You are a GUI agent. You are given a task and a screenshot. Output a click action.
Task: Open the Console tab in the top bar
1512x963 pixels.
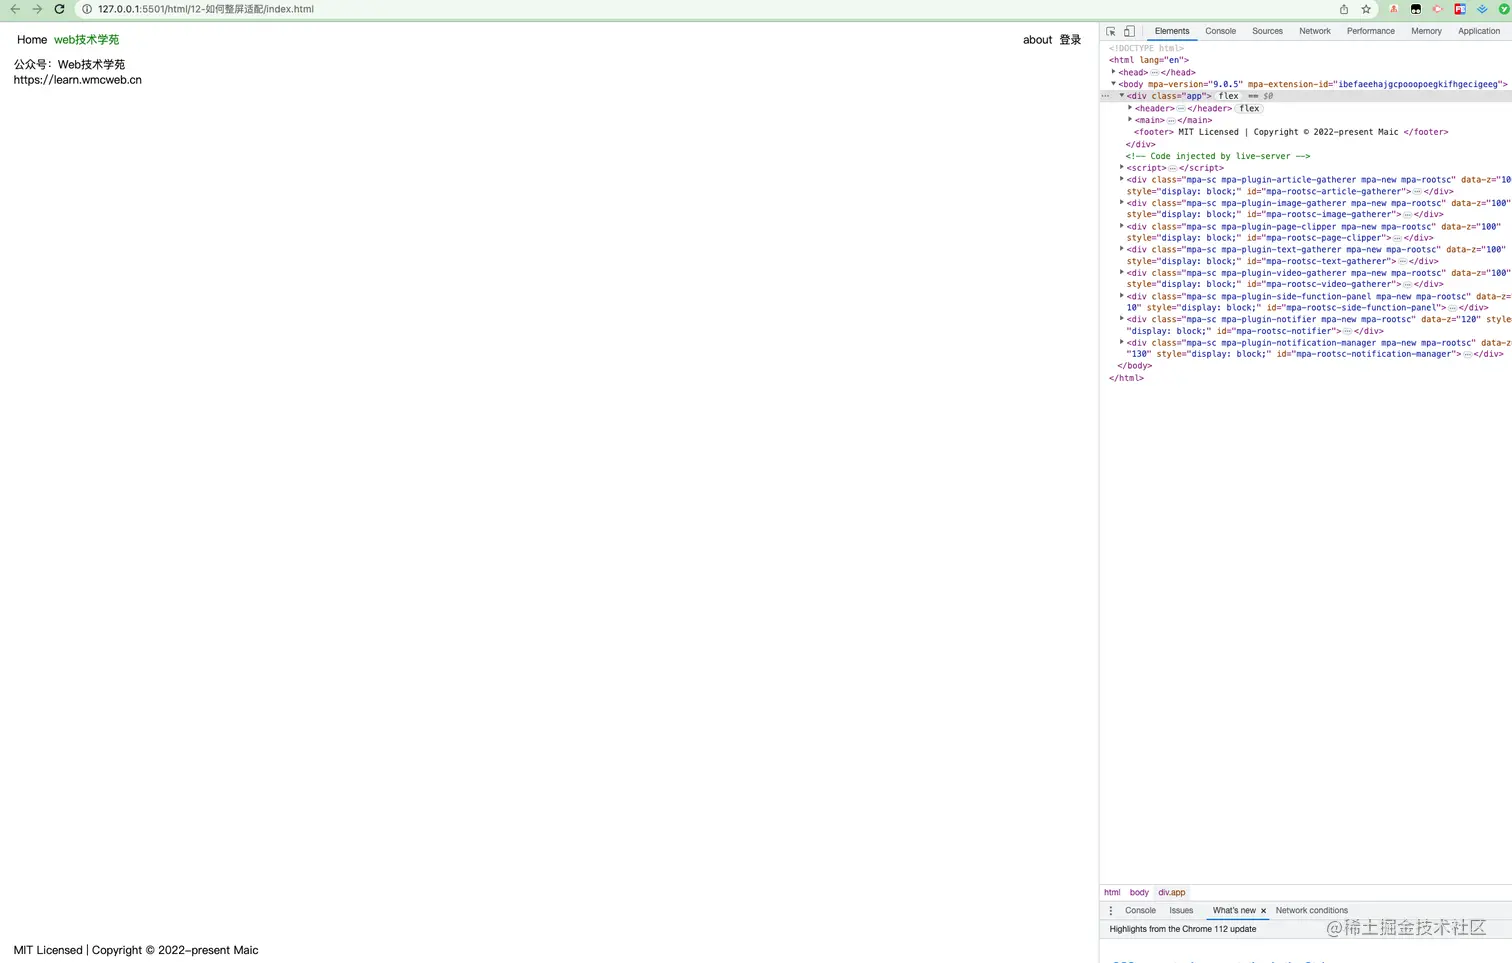click(x=1220, y=31)
